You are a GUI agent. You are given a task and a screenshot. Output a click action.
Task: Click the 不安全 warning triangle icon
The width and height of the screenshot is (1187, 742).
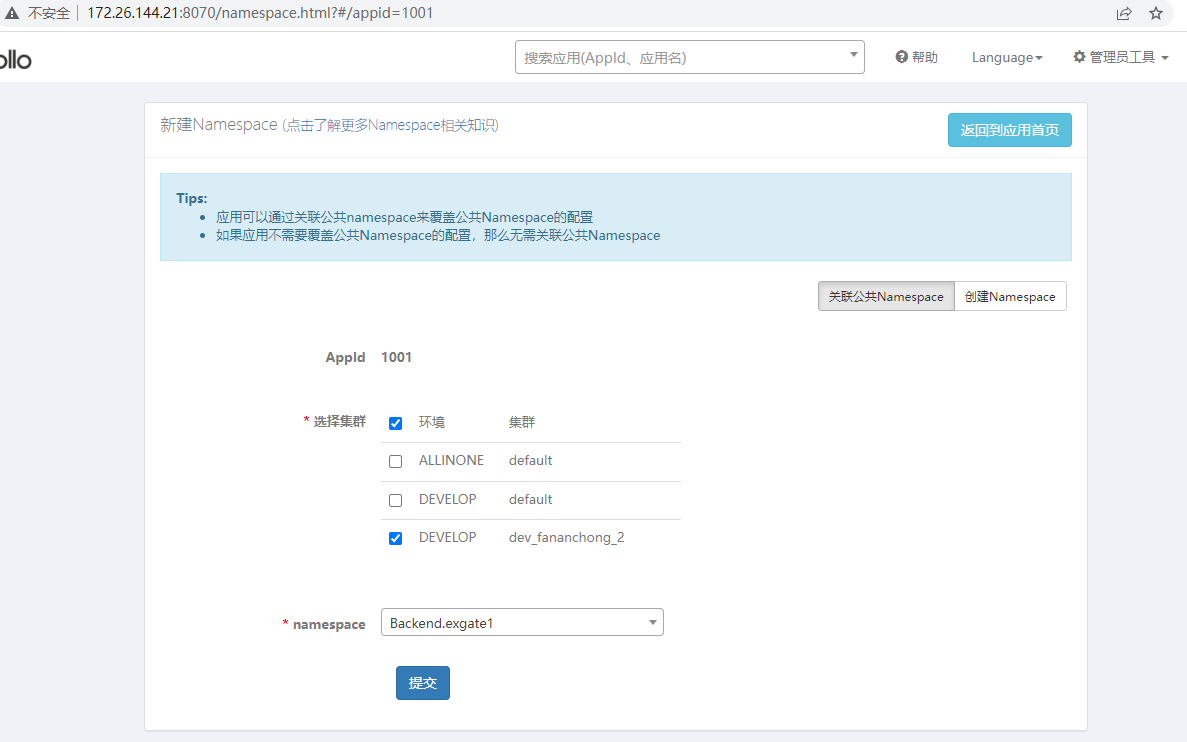(x=12, y=12)
